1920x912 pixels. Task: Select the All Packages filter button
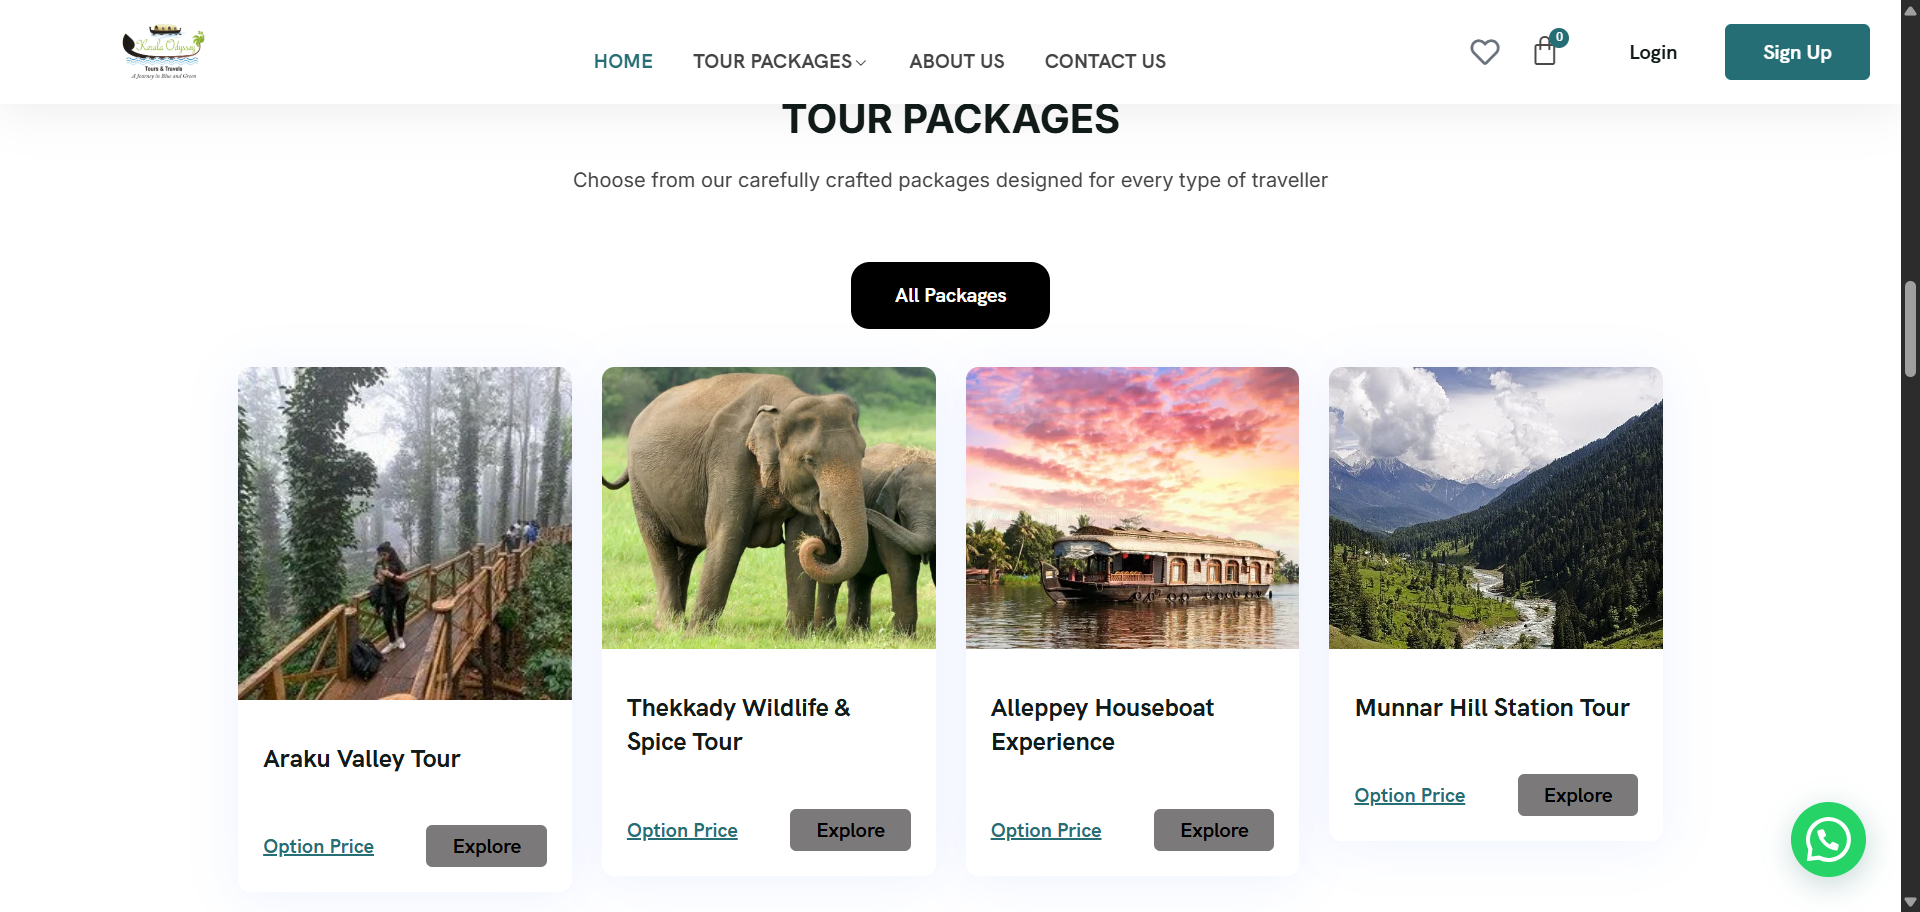point(950,295)
